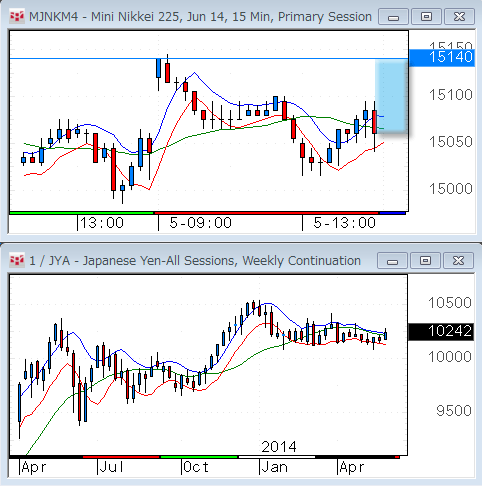Maximize the Japanese Yen chart window
This screenshot has width=482, height=486.
[425, 260]
